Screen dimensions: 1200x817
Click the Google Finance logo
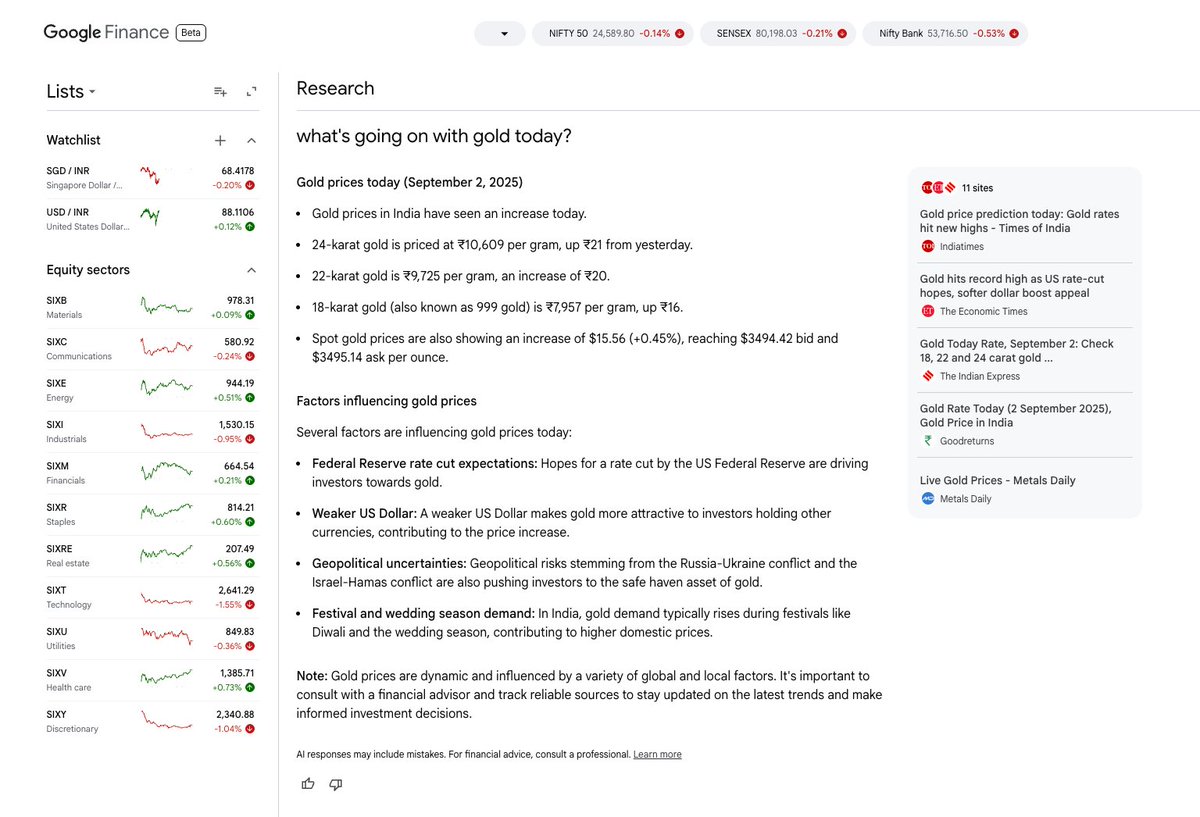coord(103,31)
